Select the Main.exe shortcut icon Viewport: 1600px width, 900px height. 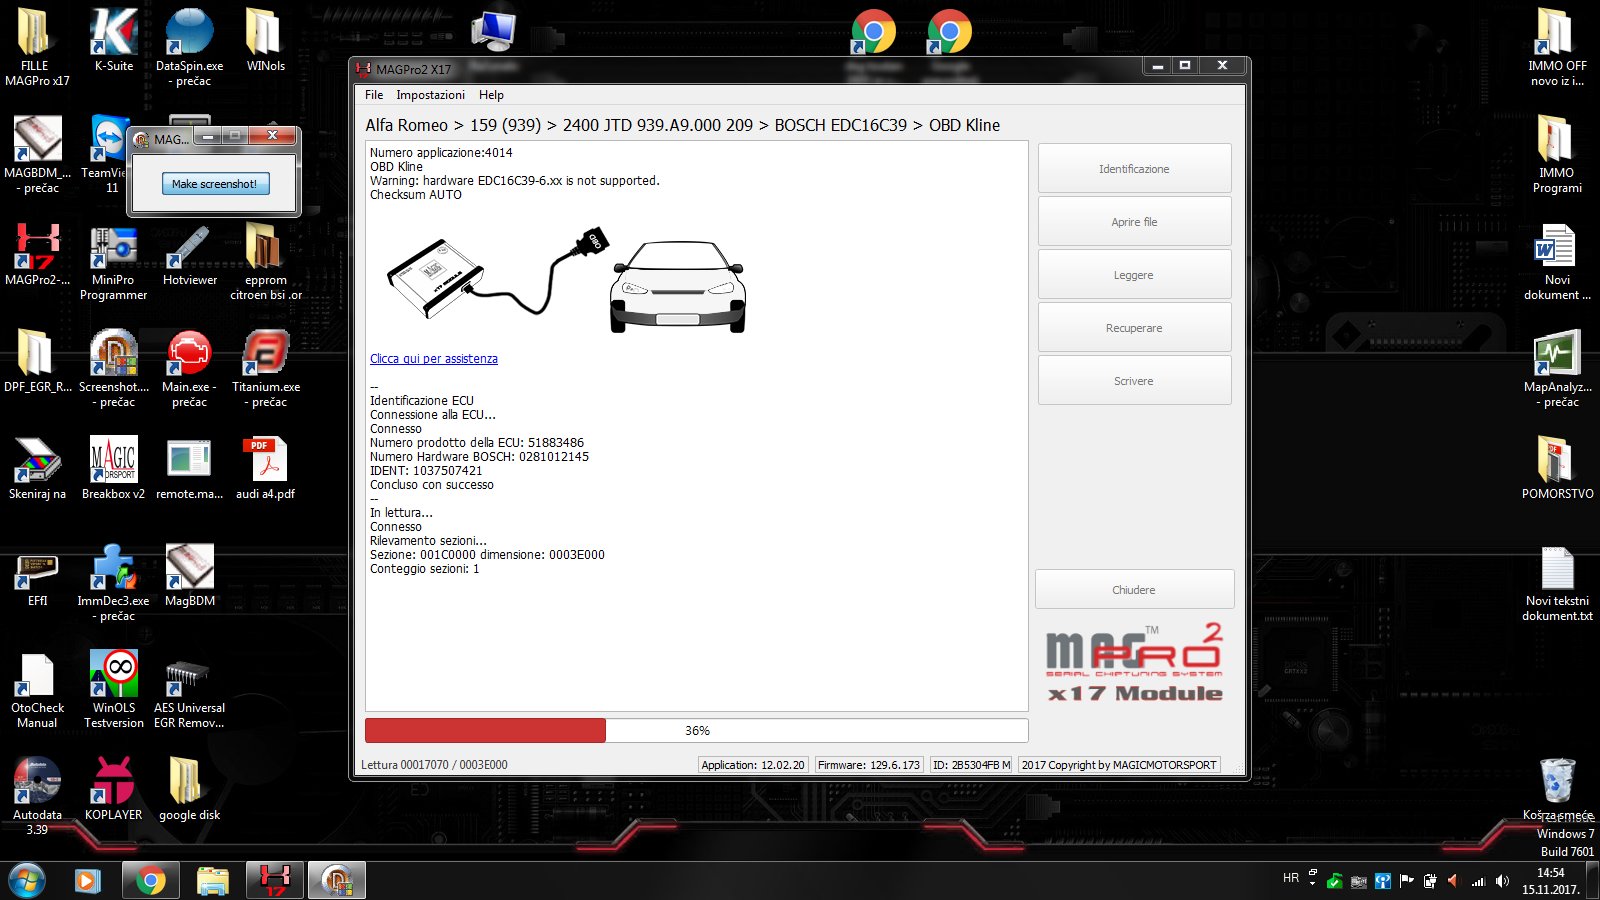189,369
